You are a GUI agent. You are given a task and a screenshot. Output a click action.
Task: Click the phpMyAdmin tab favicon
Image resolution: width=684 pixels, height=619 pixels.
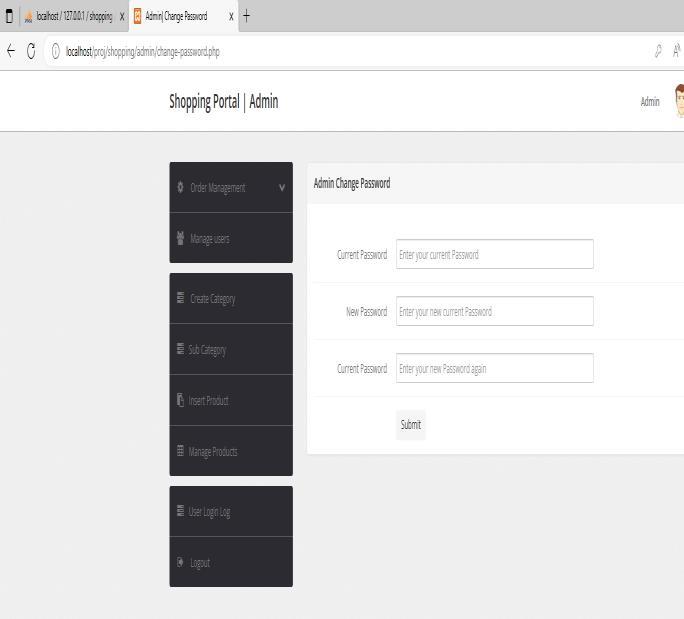pos(29,17)
